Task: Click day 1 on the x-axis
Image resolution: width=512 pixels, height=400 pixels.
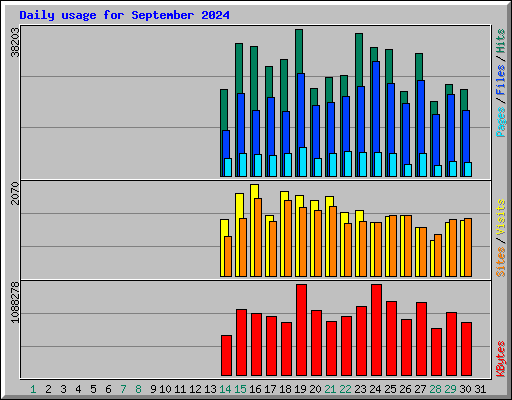Action: 33,389
